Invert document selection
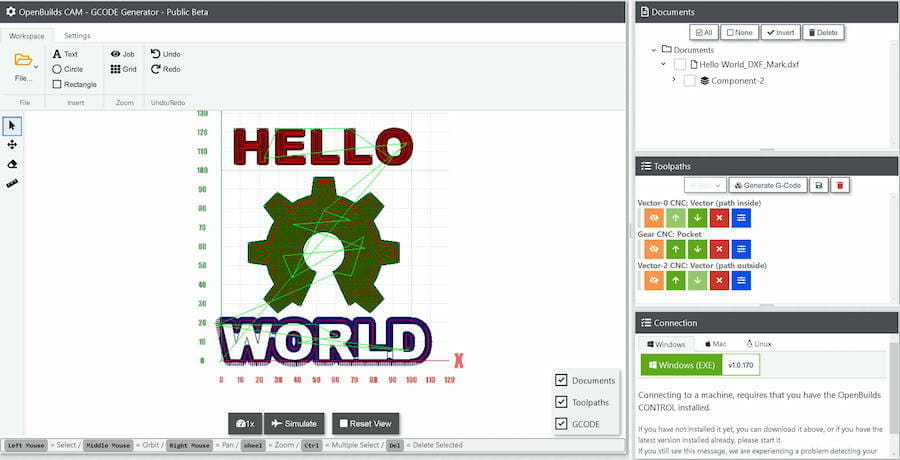The width and height of the screenshot is (900, 460). click(x=781, y=33)
